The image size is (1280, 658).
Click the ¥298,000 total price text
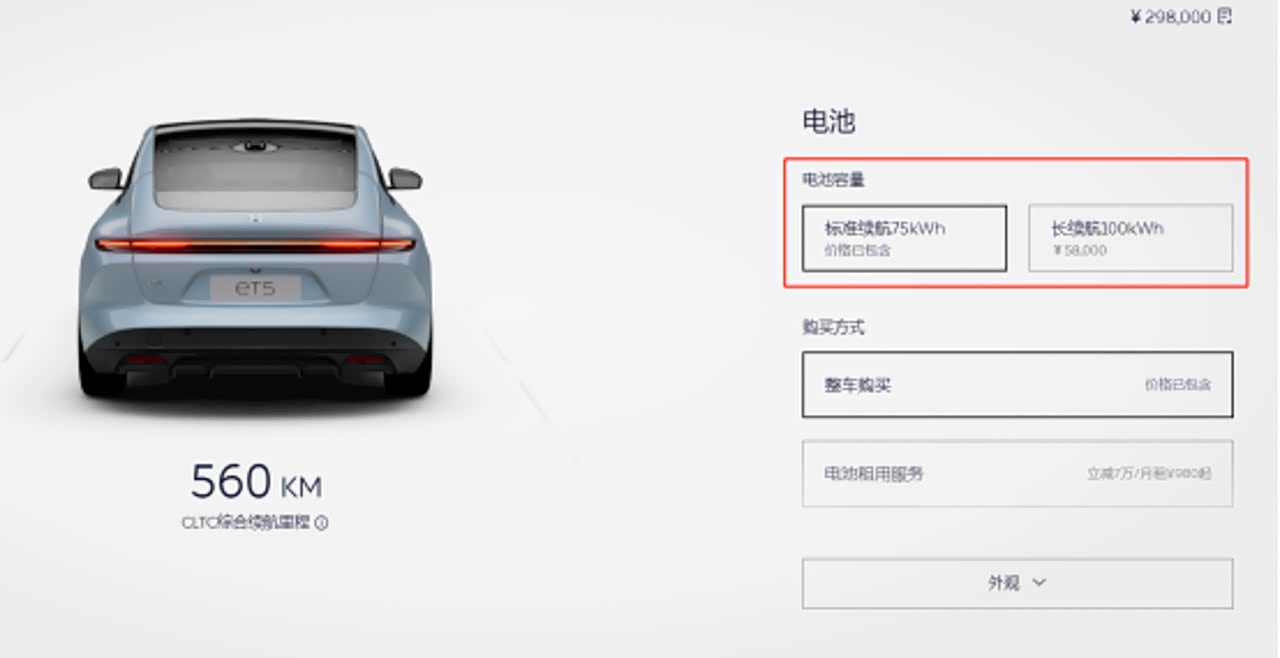point(1171,16)
